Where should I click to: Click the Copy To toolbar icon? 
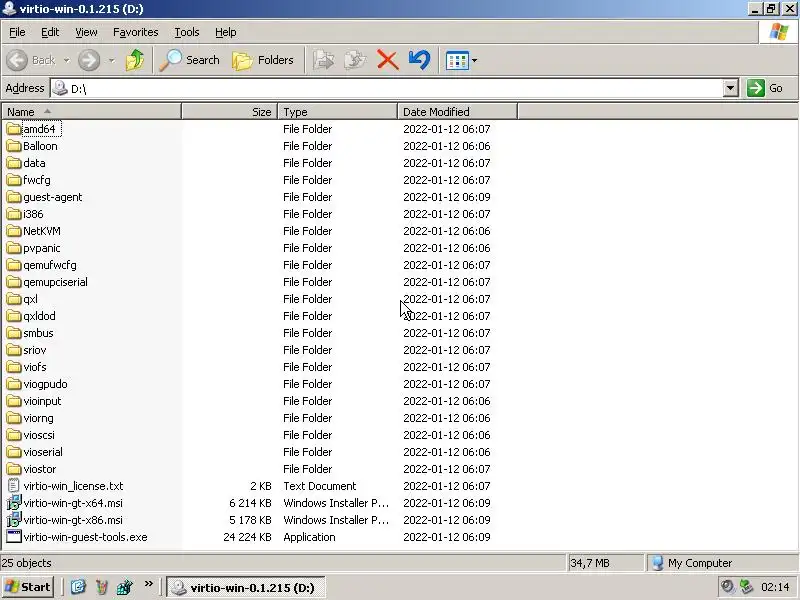click(355, 60)
